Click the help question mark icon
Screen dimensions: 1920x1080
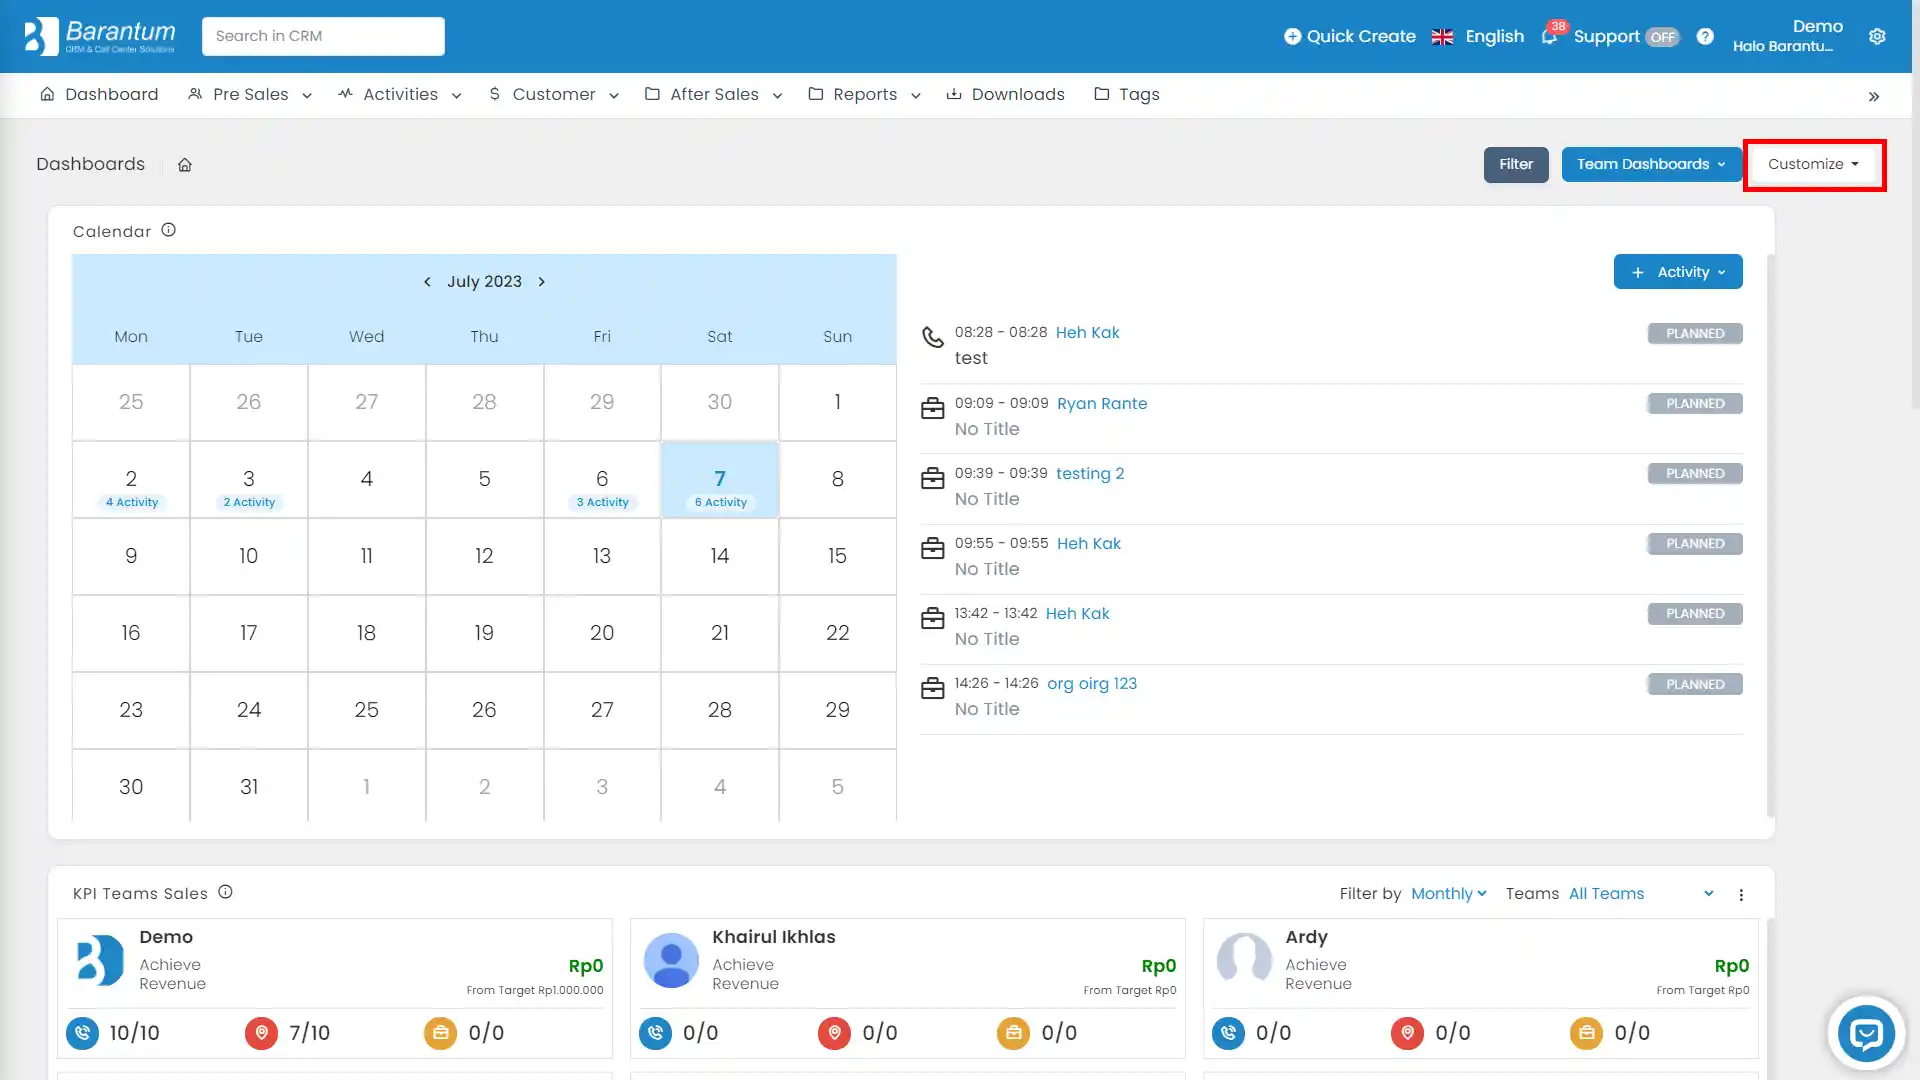[x=1705, y=36]
